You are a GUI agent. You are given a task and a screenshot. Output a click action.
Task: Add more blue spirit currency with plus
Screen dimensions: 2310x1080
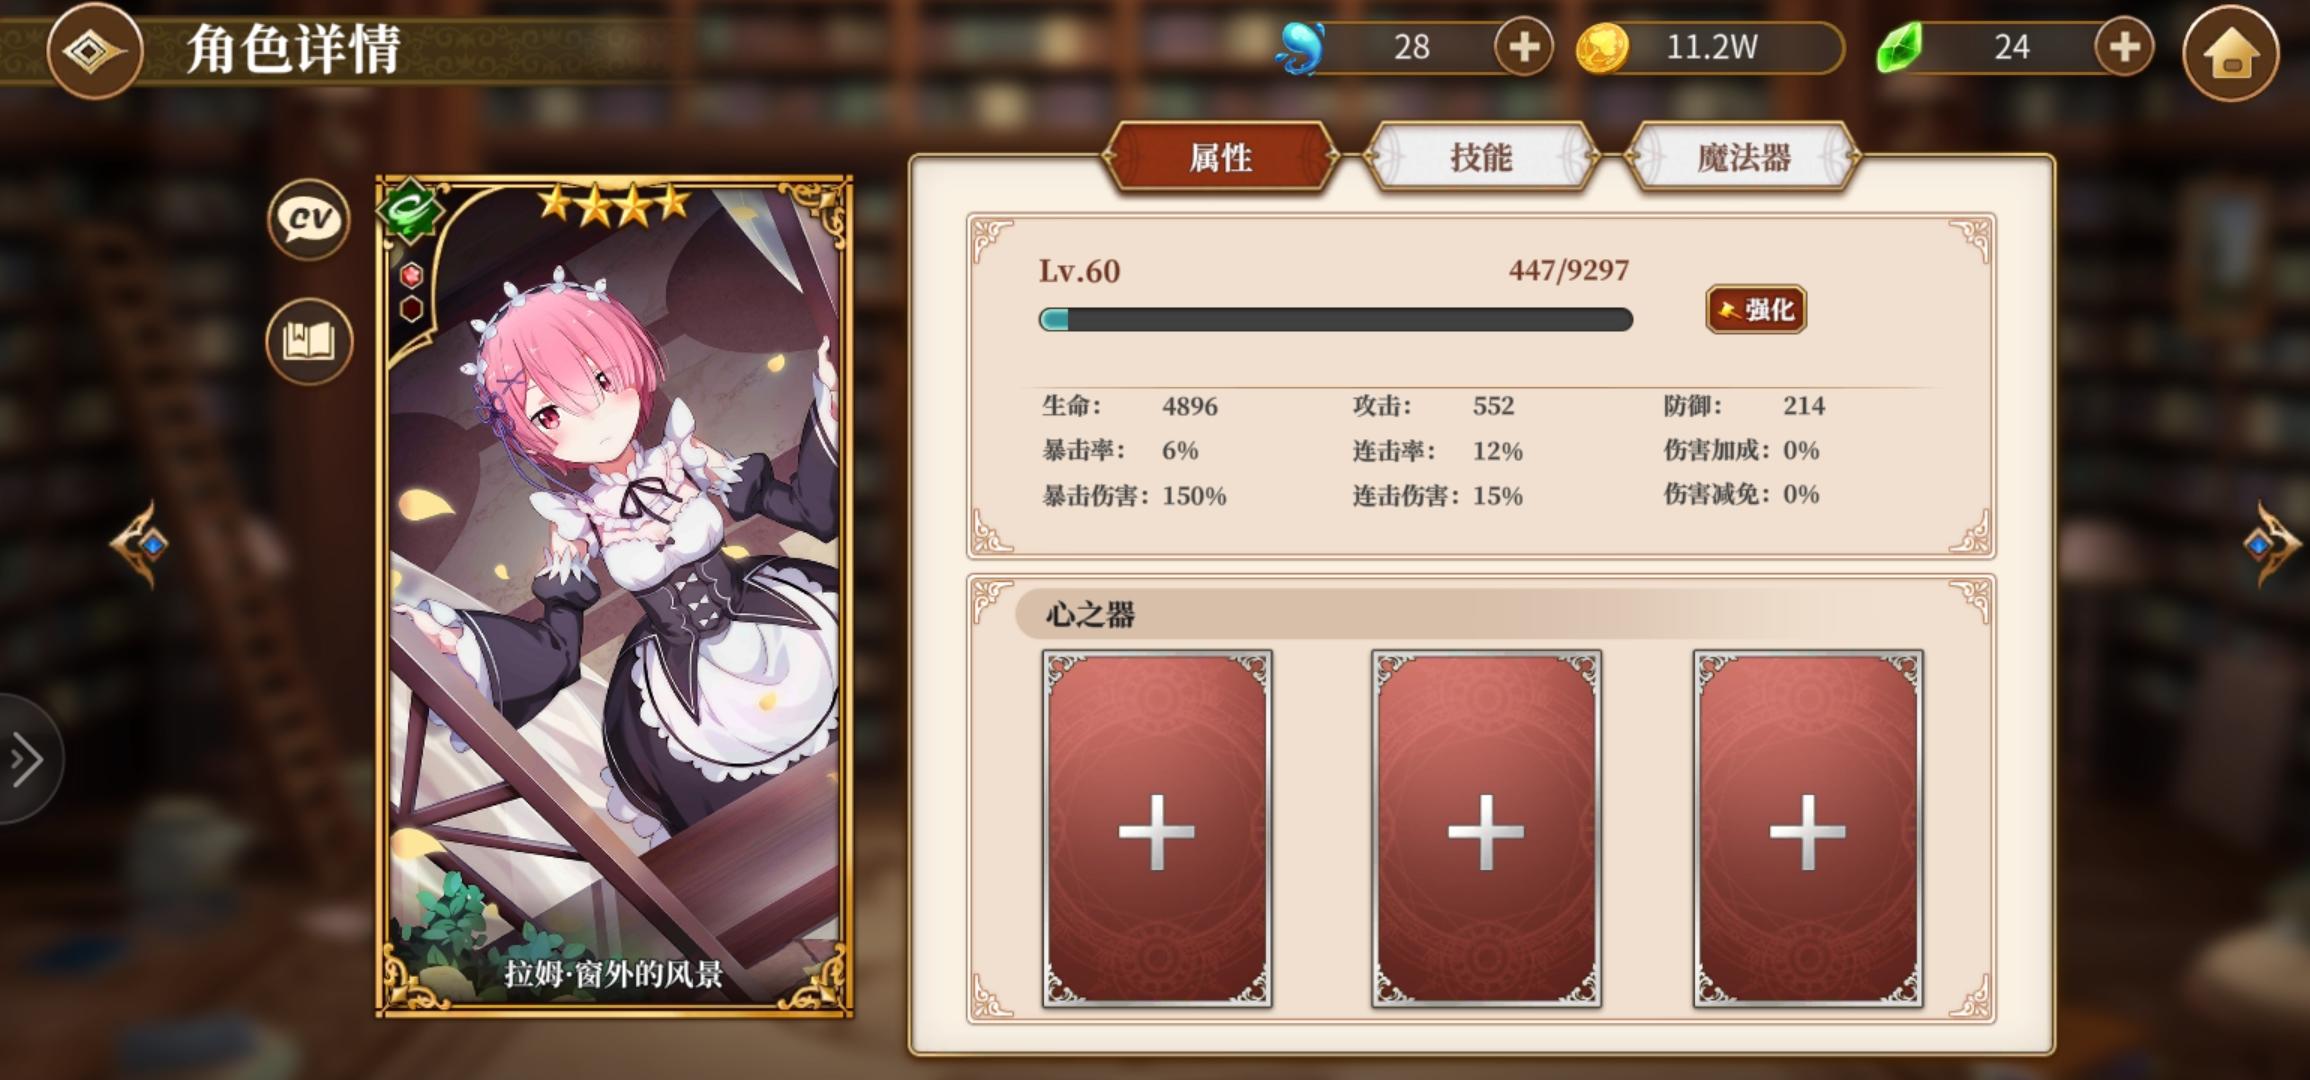pos(1523,47)
